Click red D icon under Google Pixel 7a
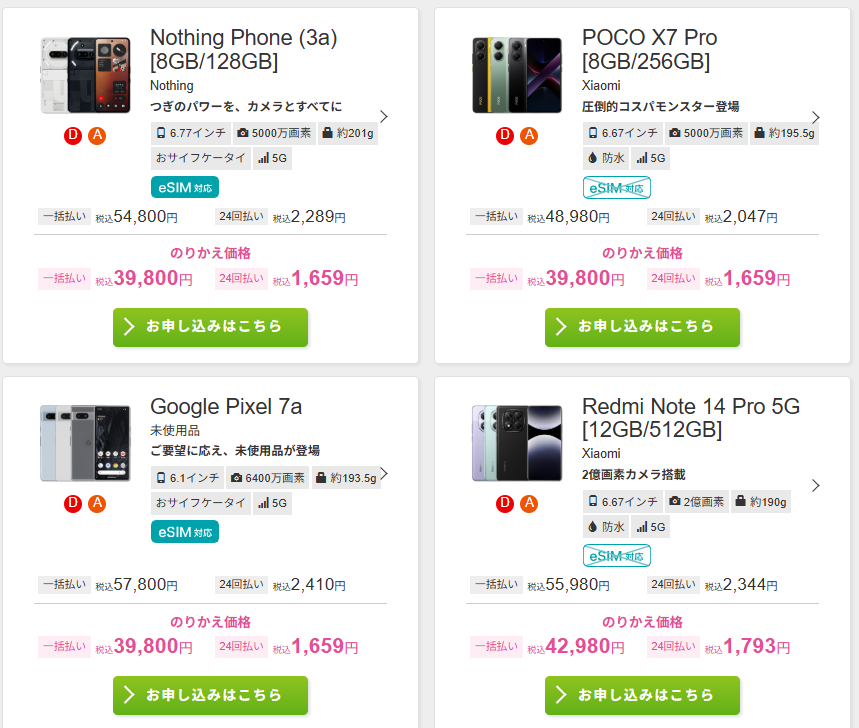 (72, 504)
